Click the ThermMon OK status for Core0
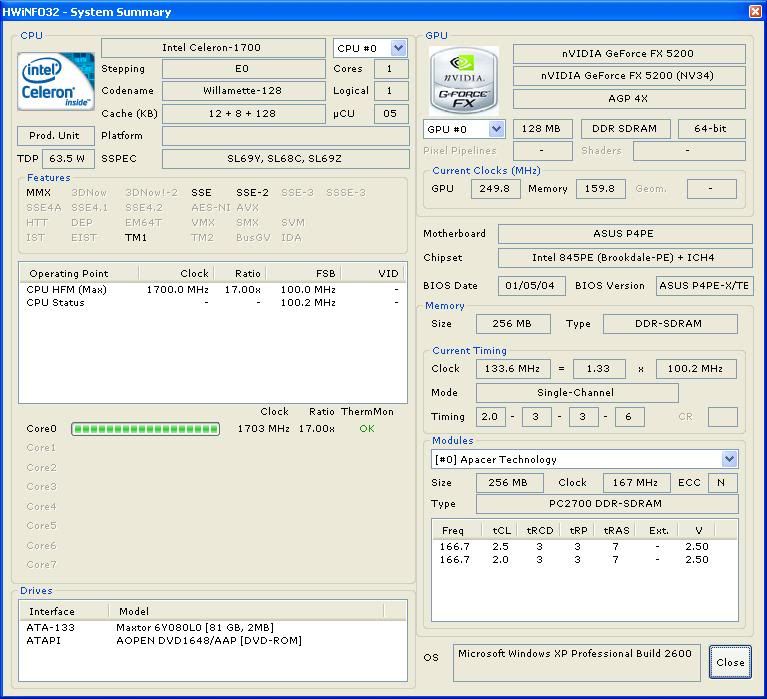767x699 pixels. (367, 429)
